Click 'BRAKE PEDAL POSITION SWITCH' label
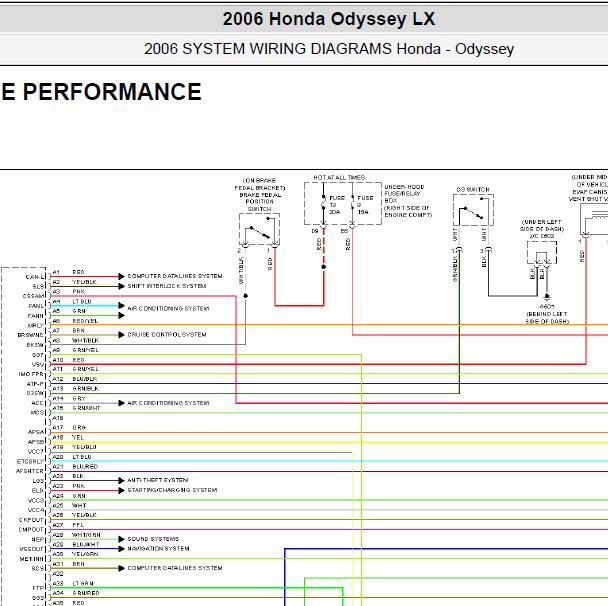 (x=260, y=202)
